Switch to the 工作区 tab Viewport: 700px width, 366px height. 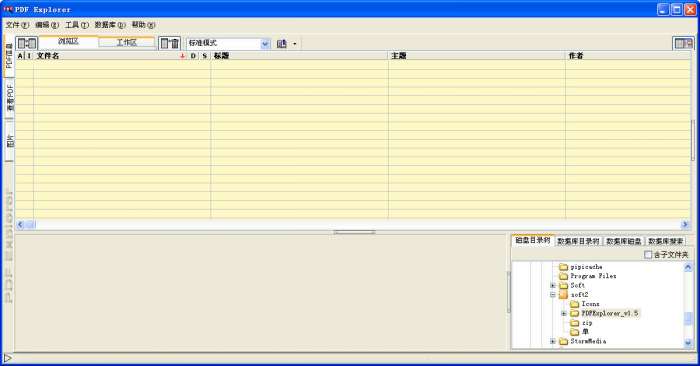click(127, 42)
